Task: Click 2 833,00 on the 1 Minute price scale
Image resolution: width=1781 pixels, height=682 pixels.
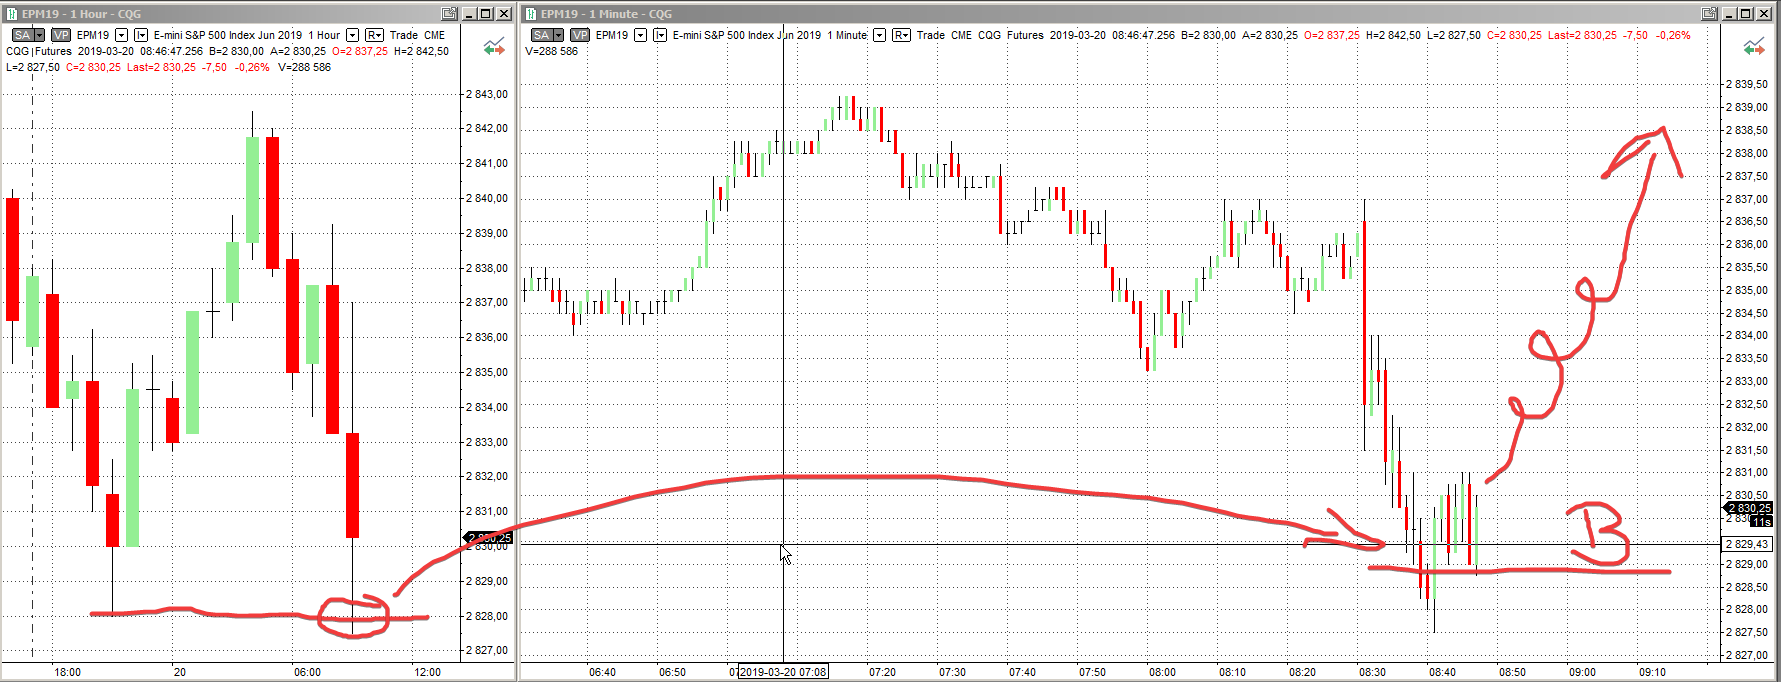Action: 1747,381
